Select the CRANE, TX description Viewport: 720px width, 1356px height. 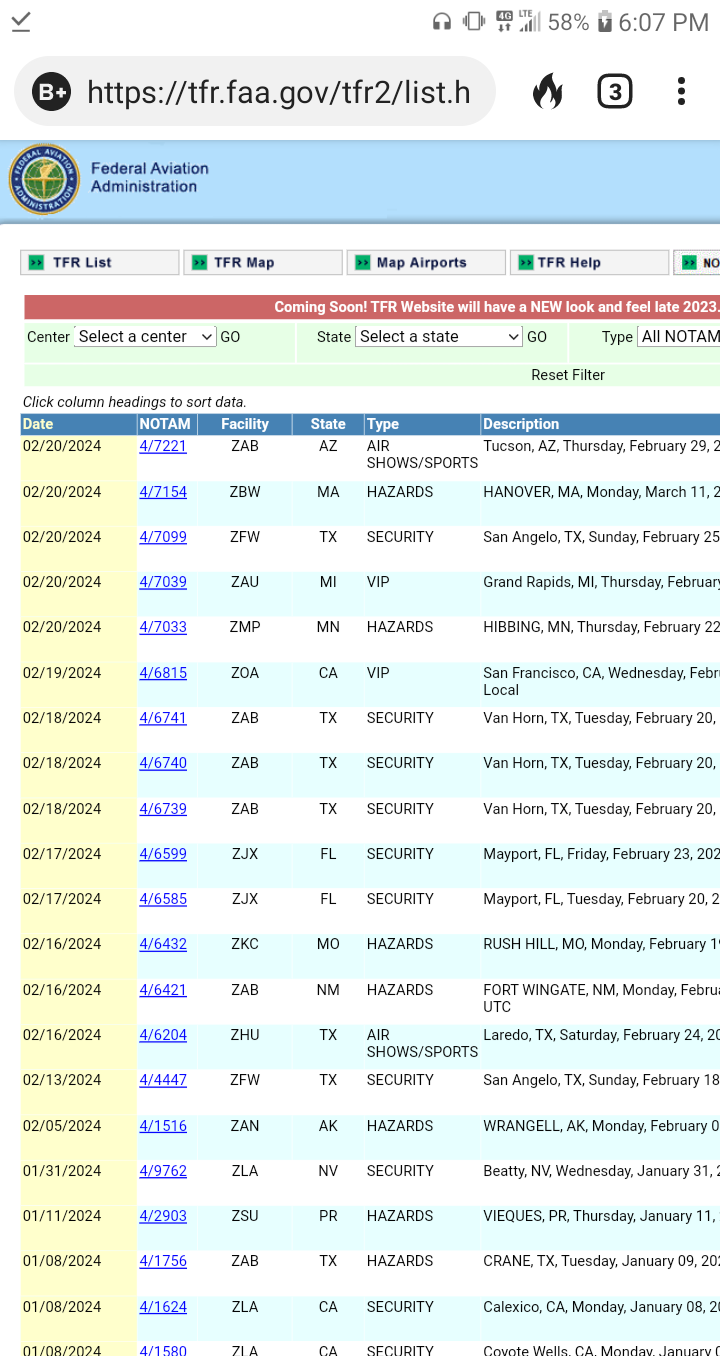pyautogui.click(x=601, y=1261)
